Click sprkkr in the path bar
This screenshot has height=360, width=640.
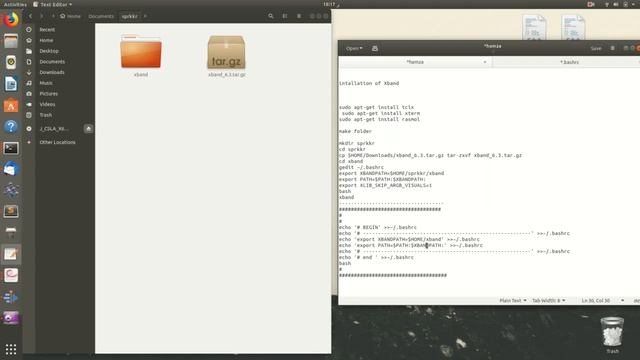(130, 16)
